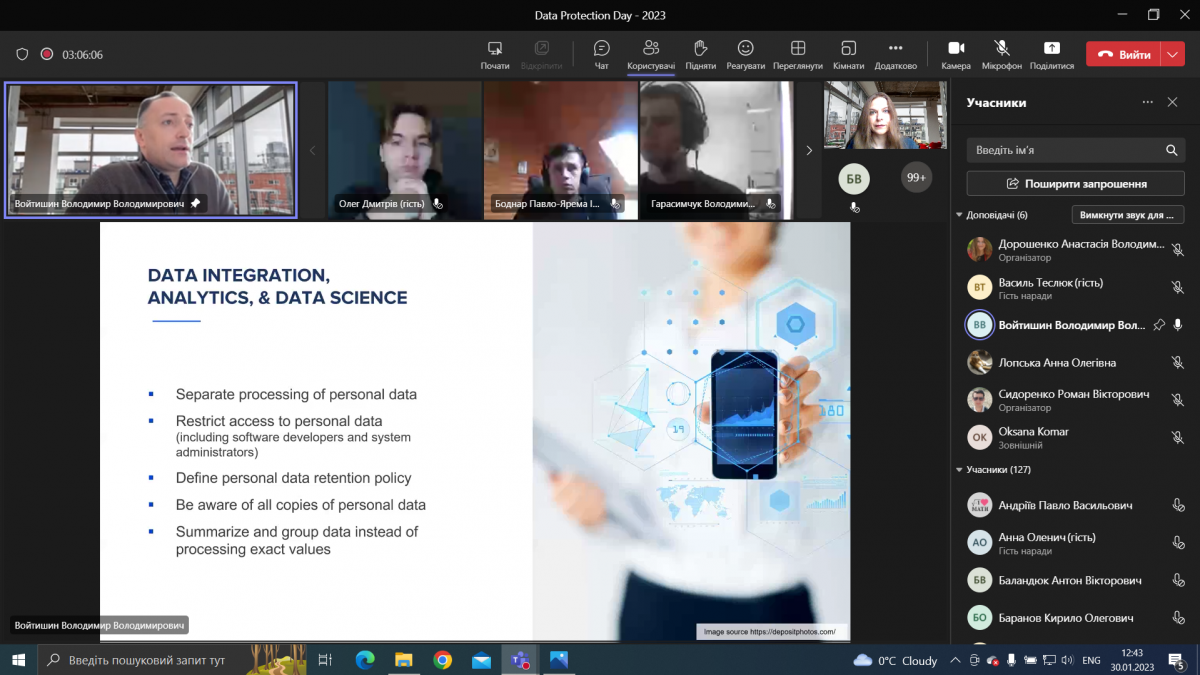
Task: Select Василь Теслюк (гість) participant
Action: click(x=1076, y=288)
